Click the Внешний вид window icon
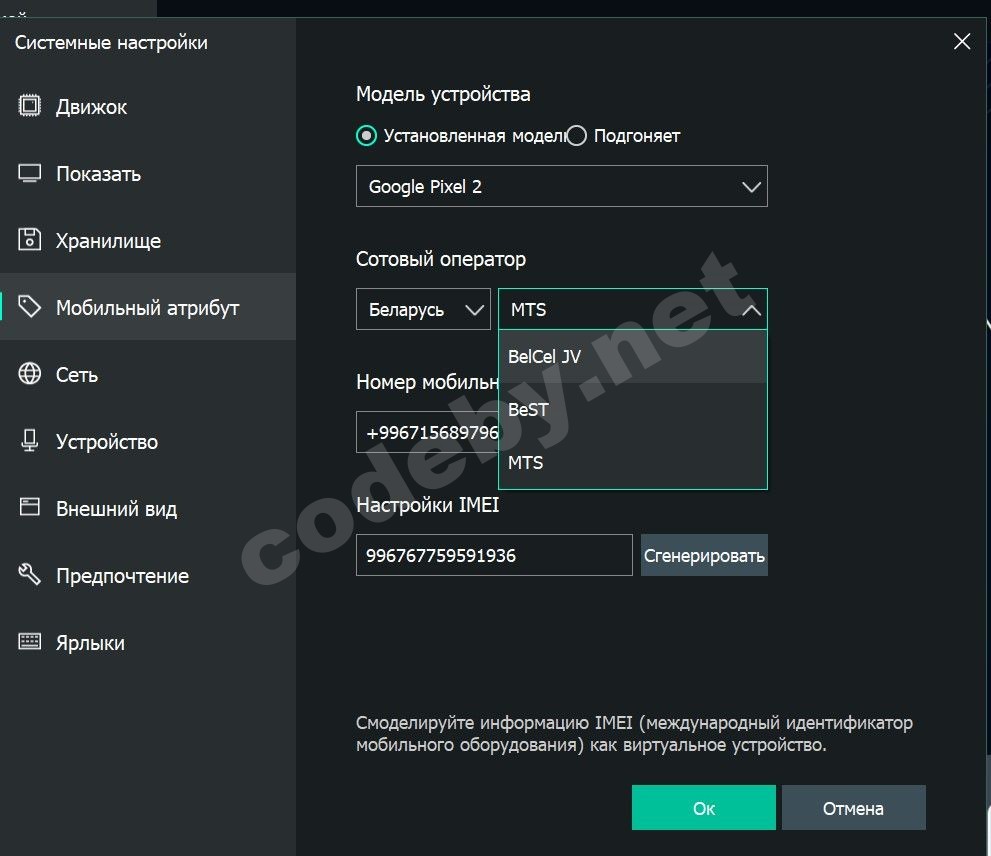 coord(29,507)
